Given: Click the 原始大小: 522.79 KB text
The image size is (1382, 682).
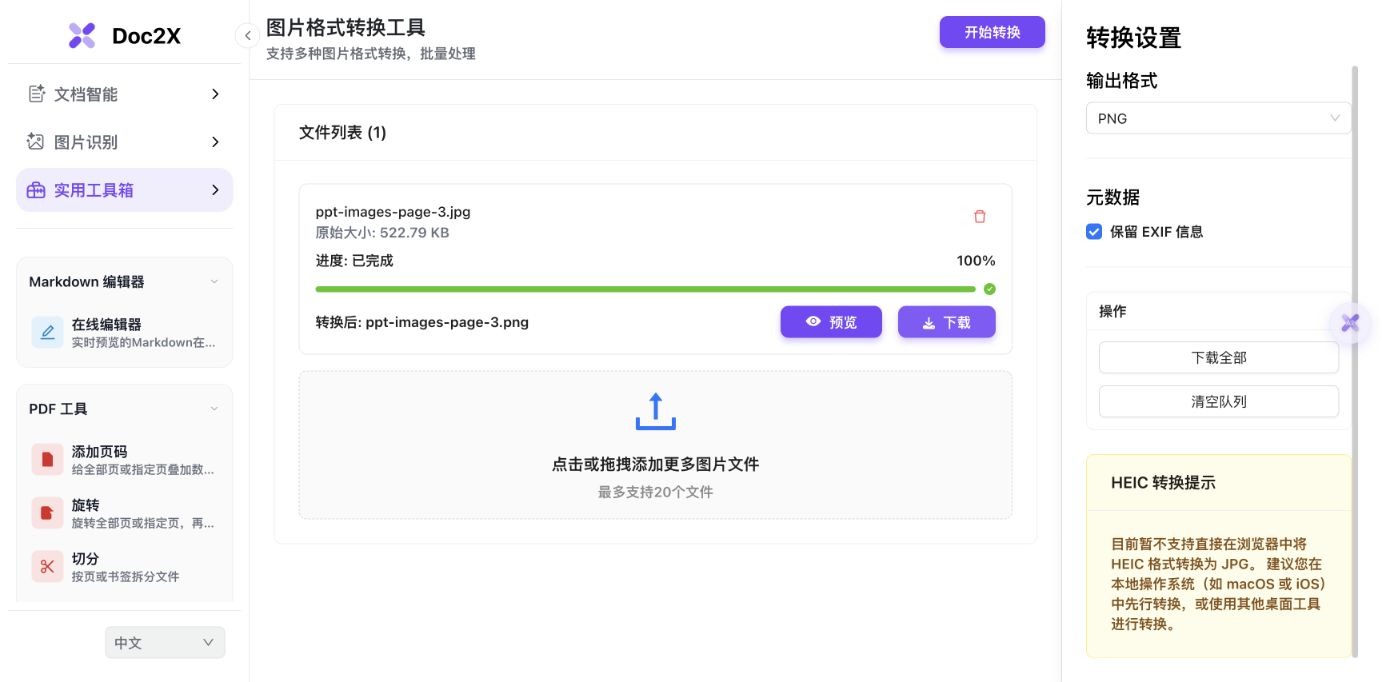Looking at the screenshot, I should 383,233.
